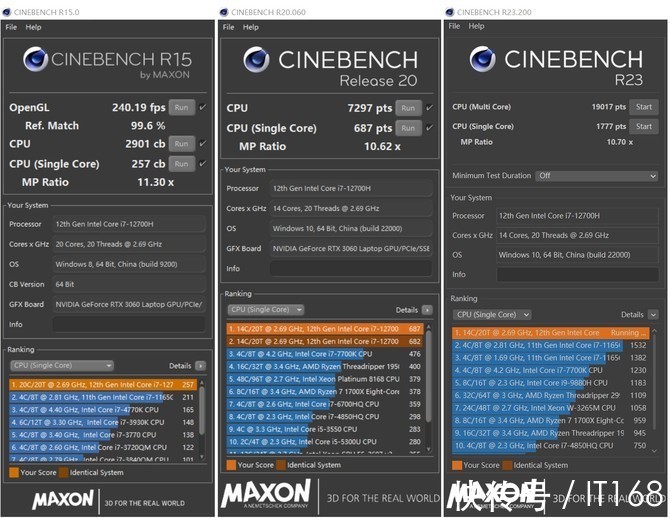Click the Info input field in R20
This screenshot has width=670, height=518.
351,268
